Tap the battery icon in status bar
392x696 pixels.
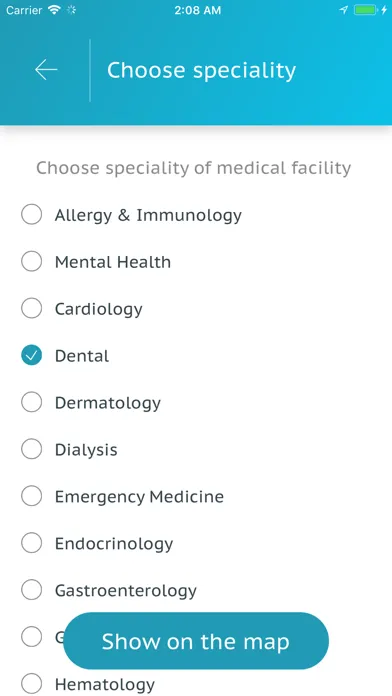coord(365,10)
